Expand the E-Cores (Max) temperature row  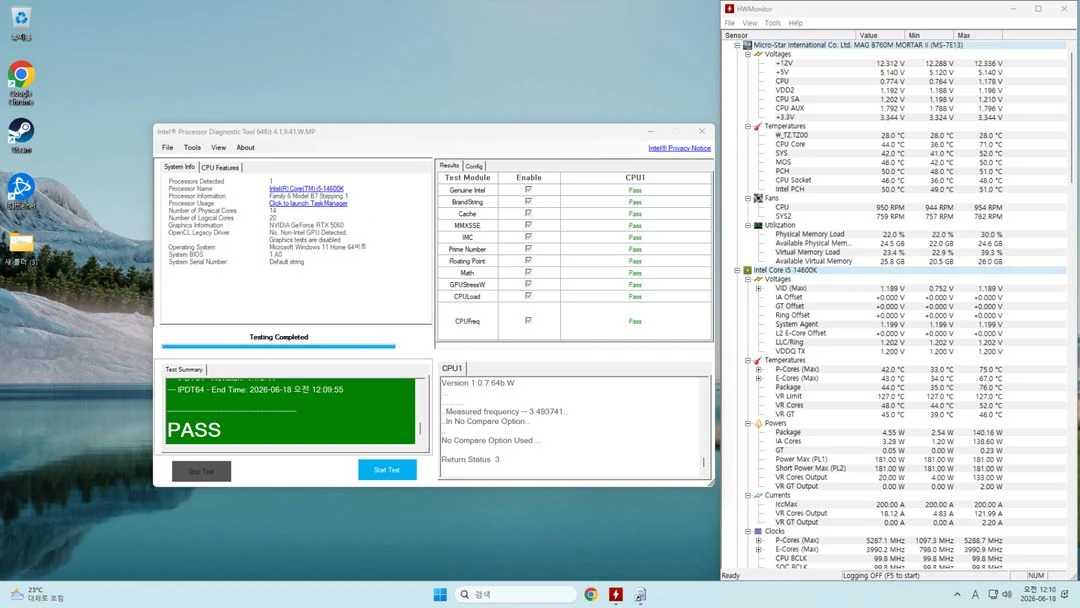point(759,378)
